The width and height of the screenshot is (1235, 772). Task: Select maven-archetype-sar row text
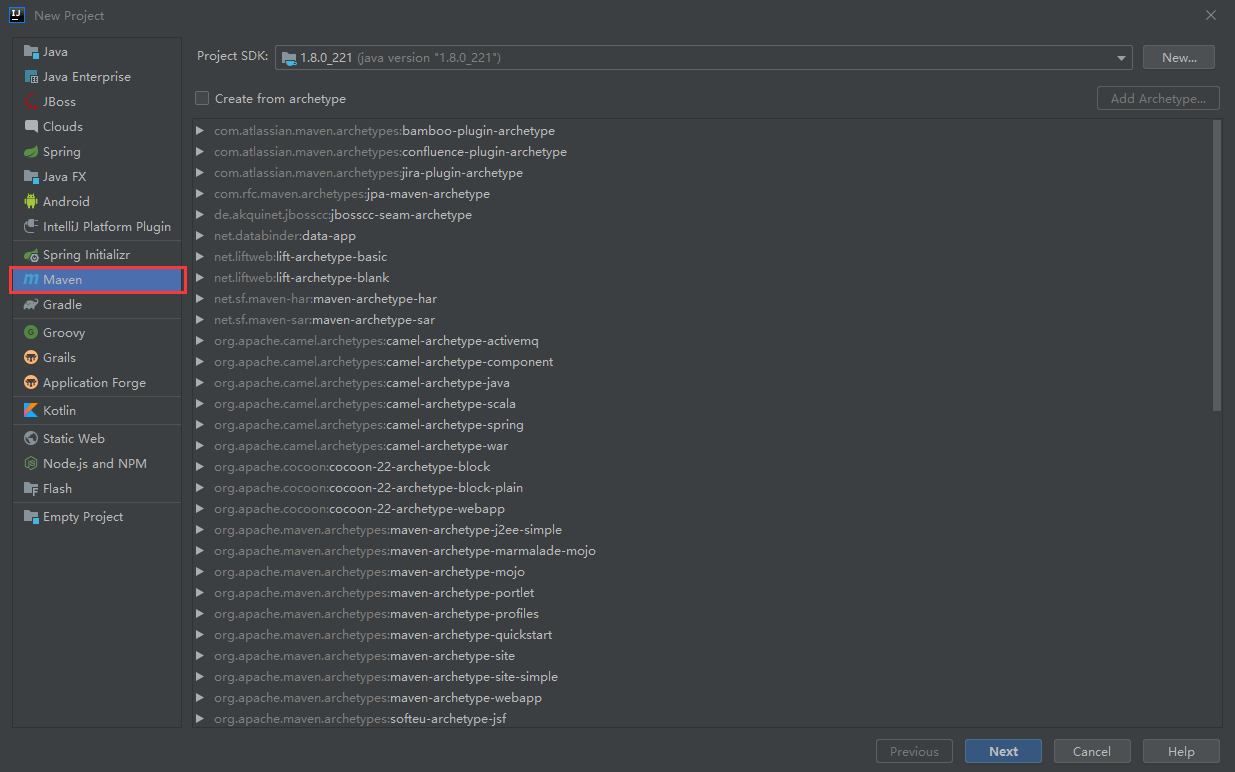(324, 320)
